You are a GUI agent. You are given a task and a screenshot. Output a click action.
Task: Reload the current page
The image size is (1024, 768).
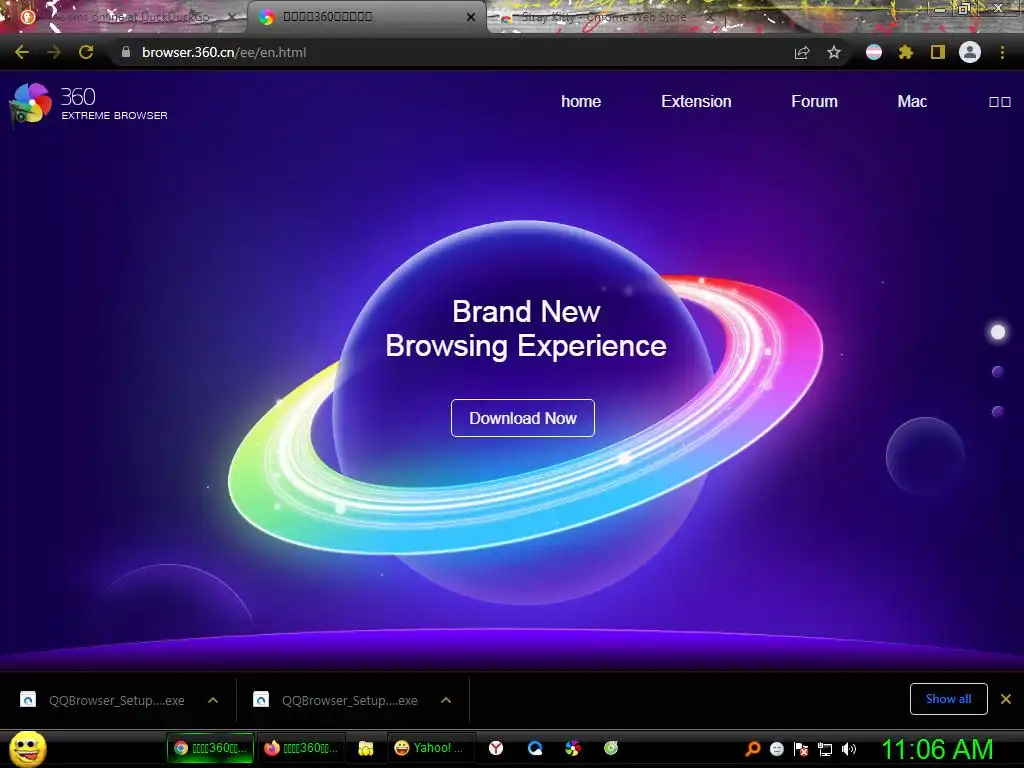point(86,52)
